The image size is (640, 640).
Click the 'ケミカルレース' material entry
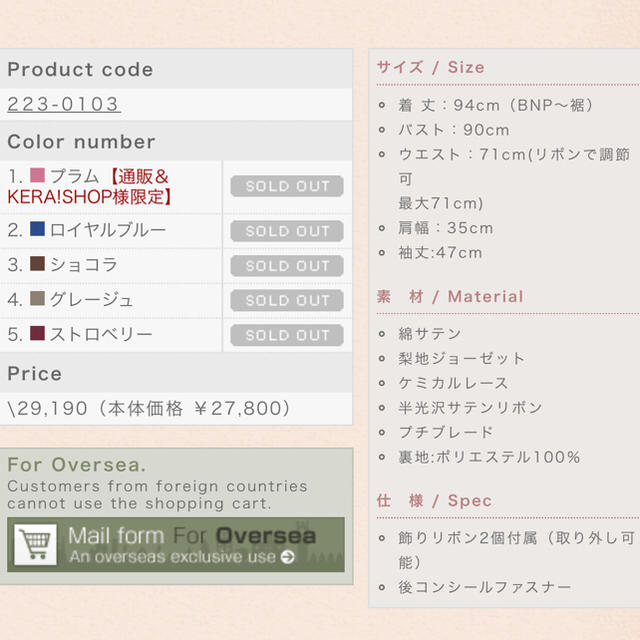pos(453,383)
